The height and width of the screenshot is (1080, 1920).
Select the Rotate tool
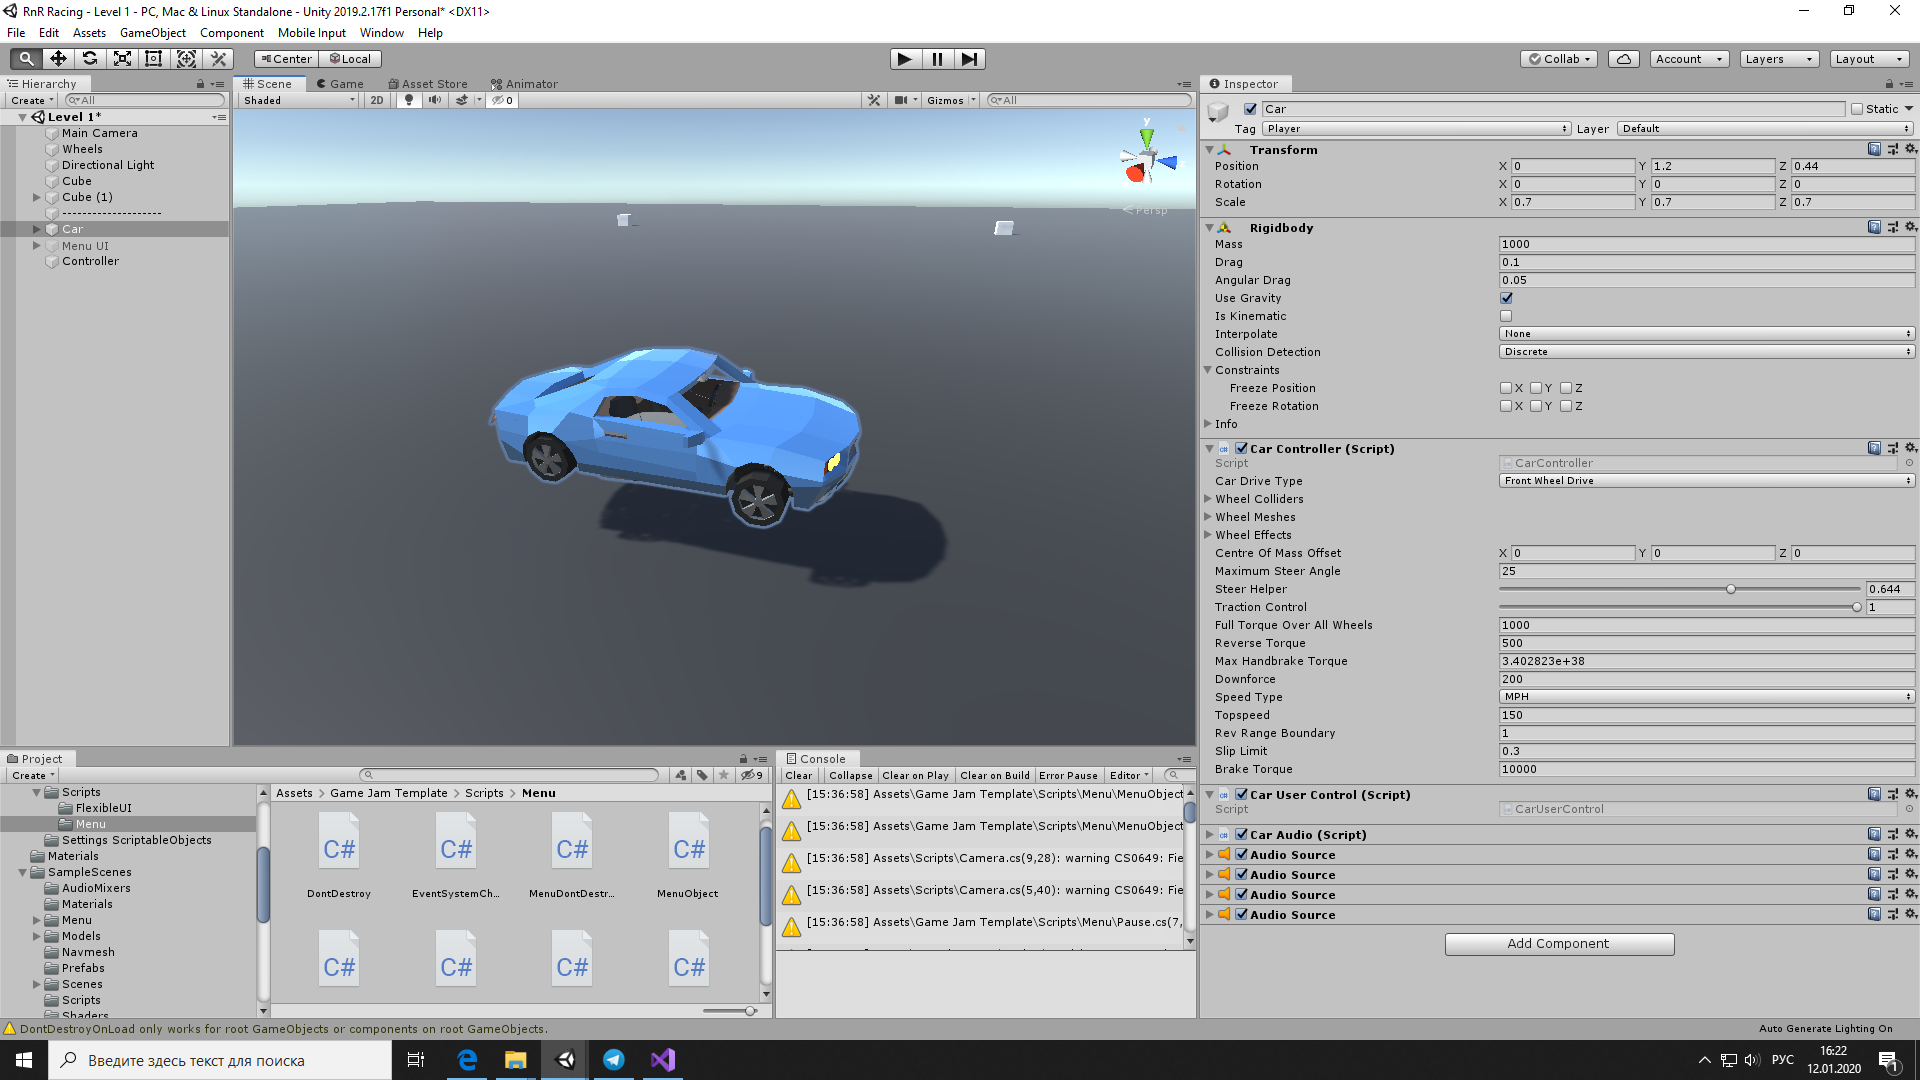coord(90,59)
